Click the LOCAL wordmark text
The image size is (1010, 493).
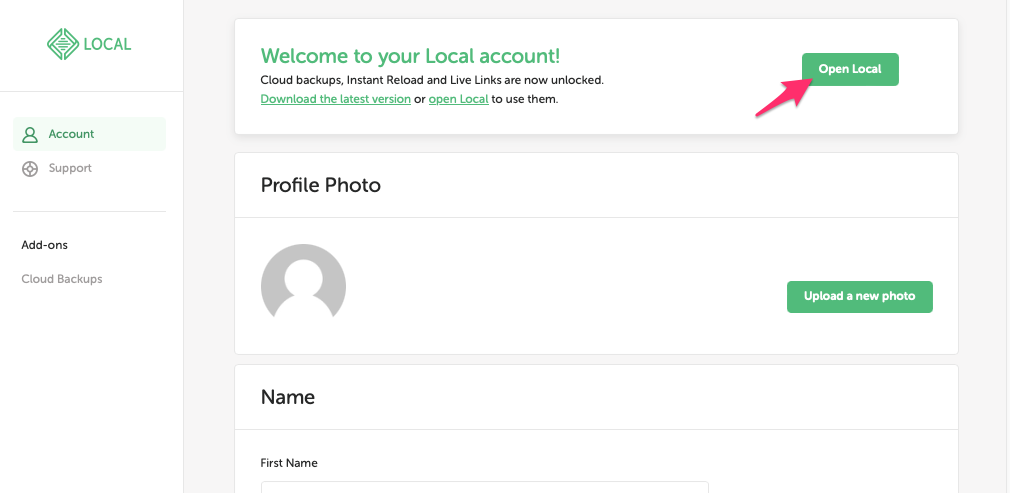coord(107,44)
